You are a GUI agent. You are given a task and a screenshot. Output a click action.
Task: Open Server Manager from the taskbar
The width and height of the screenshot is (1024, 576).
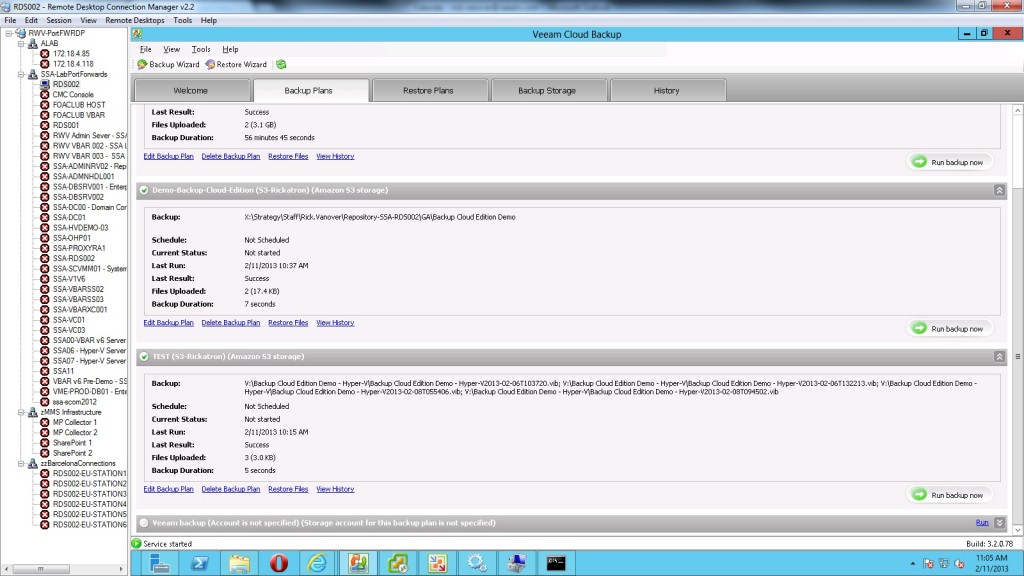[159, 563]
